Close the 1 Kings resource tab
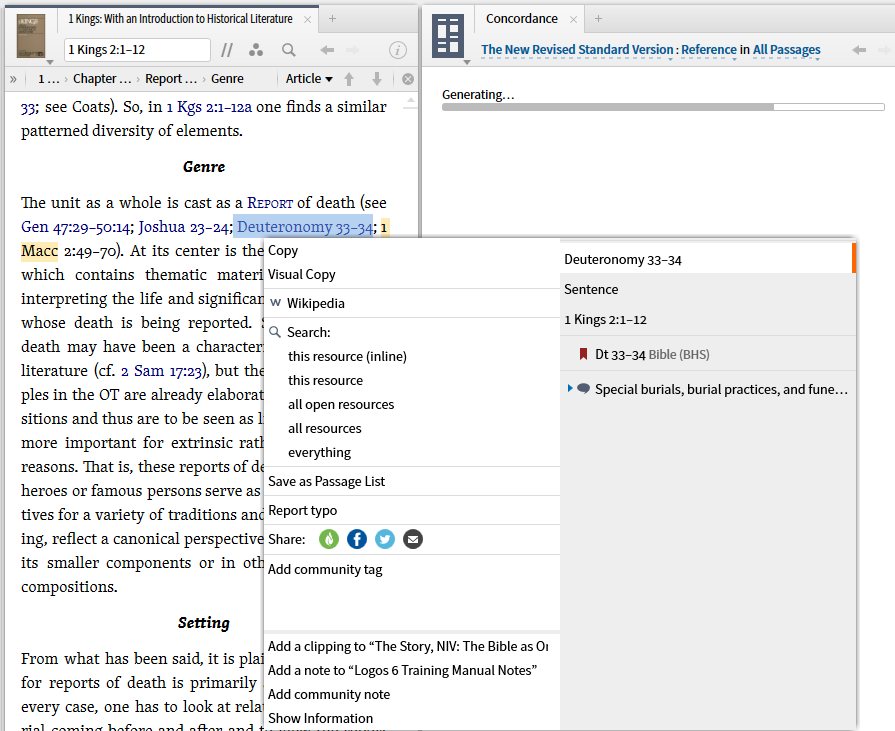 coord(307,20)
